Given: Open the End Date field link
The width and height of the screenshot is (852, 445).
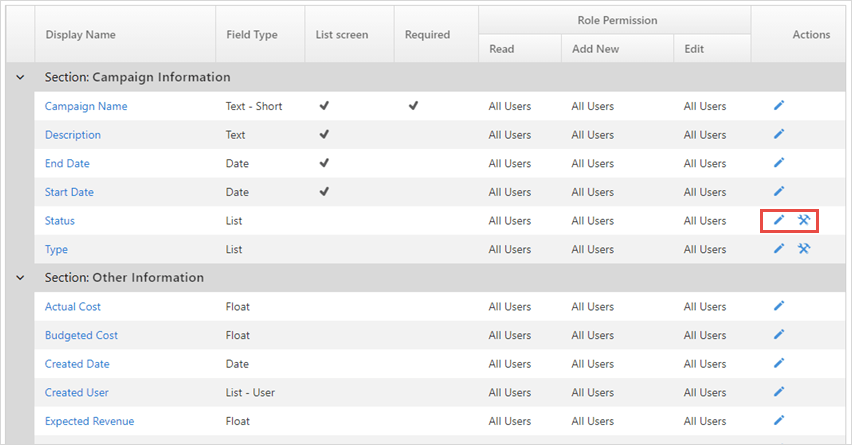Looking at the screenshot, I should [x=67, y=164].
